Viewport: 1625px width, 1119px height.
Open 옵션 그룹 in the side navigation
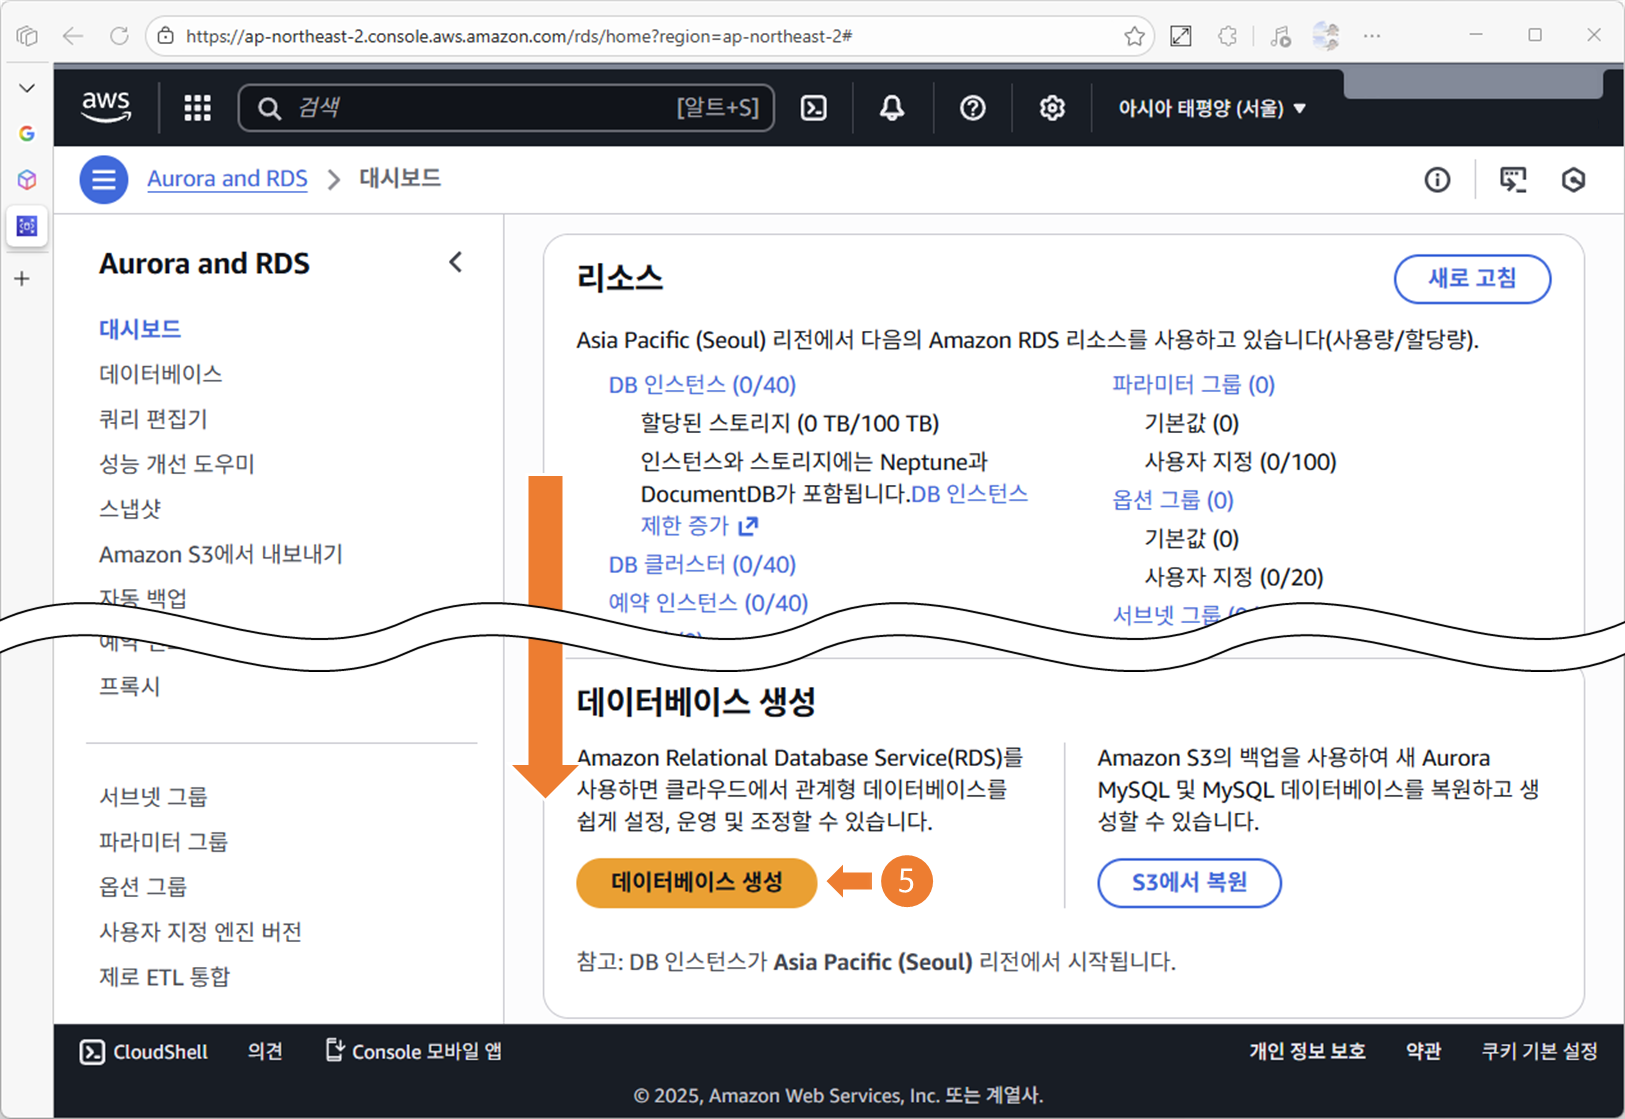(143, 887)
